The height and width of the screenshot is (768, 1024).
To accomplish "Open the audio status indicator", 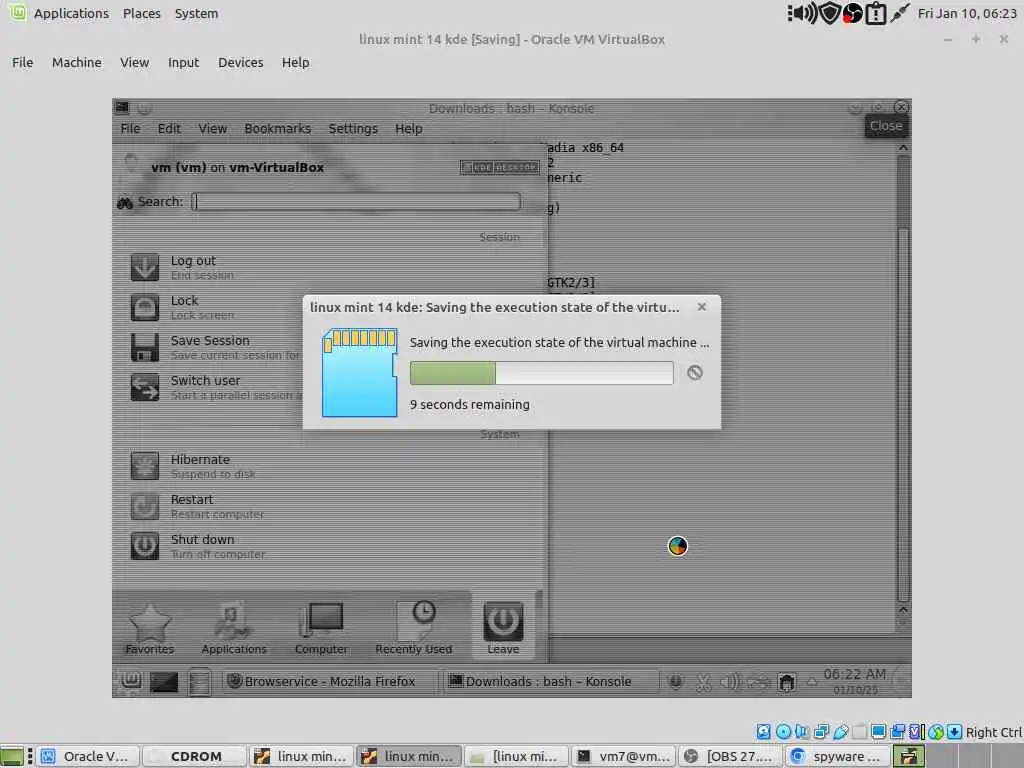I will (x=802, y=732).
